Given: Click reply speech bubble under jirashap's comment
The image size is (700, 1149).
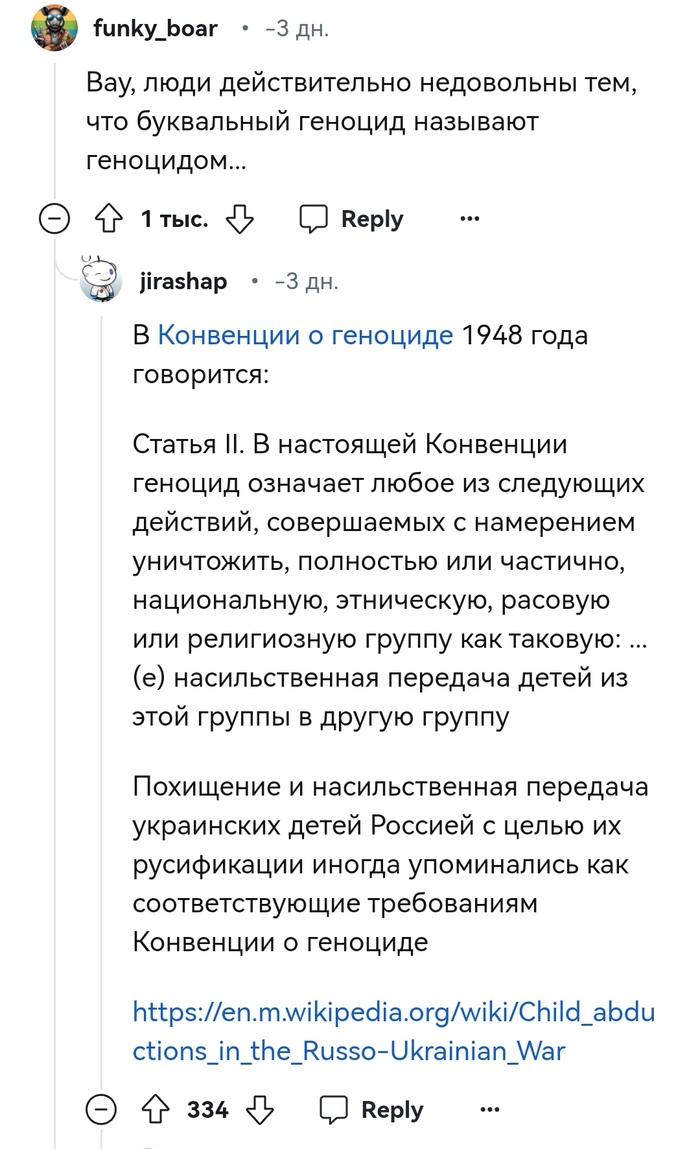Looking at the screenshot, I should click(x=334, y=1110).
